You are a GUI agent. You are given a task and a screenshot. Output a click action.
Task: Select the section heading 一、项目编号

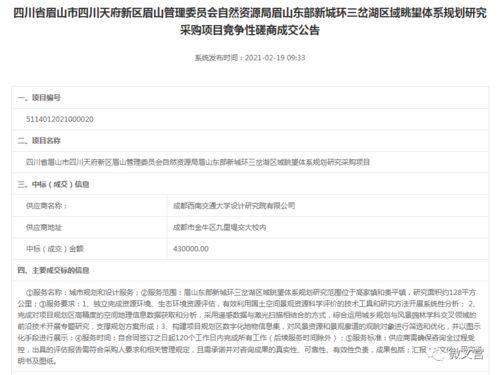(x=39, y=98)
